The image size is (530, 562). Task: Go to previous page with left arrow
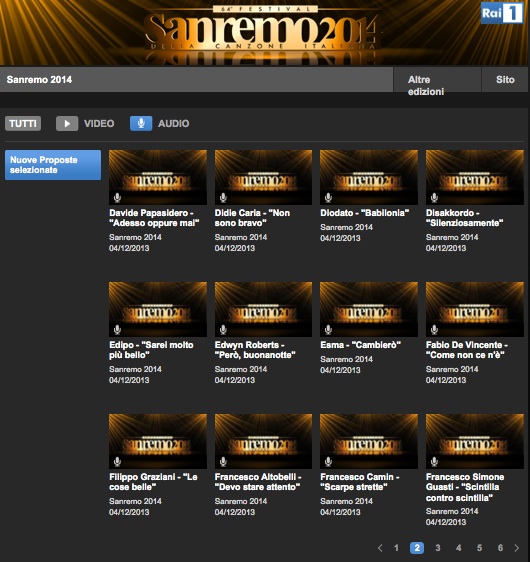pos(380,548)
